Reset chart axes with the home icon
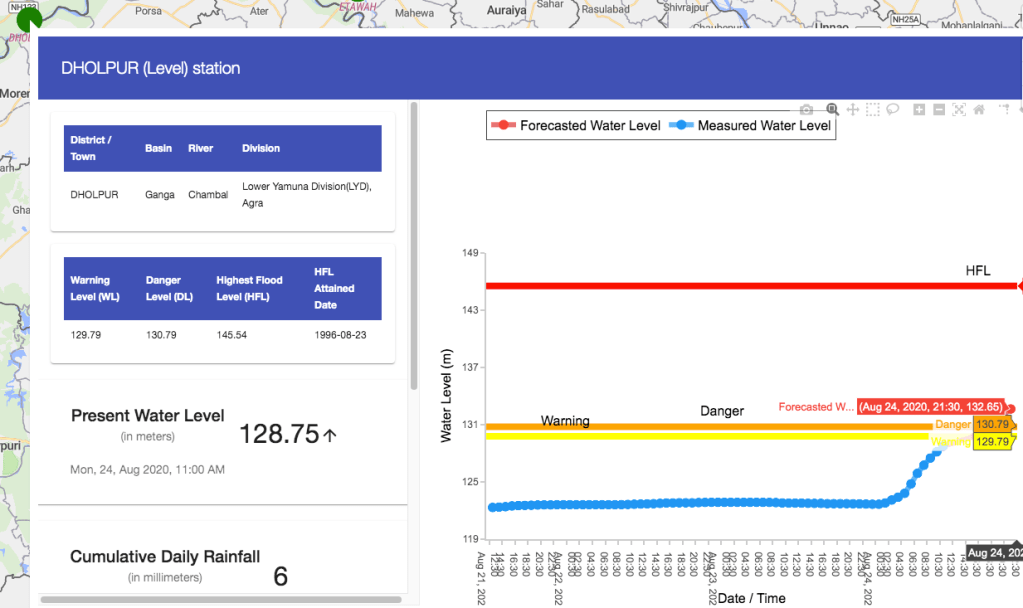The width and height of the screenshot is (1023, 608). coord(979,109)
